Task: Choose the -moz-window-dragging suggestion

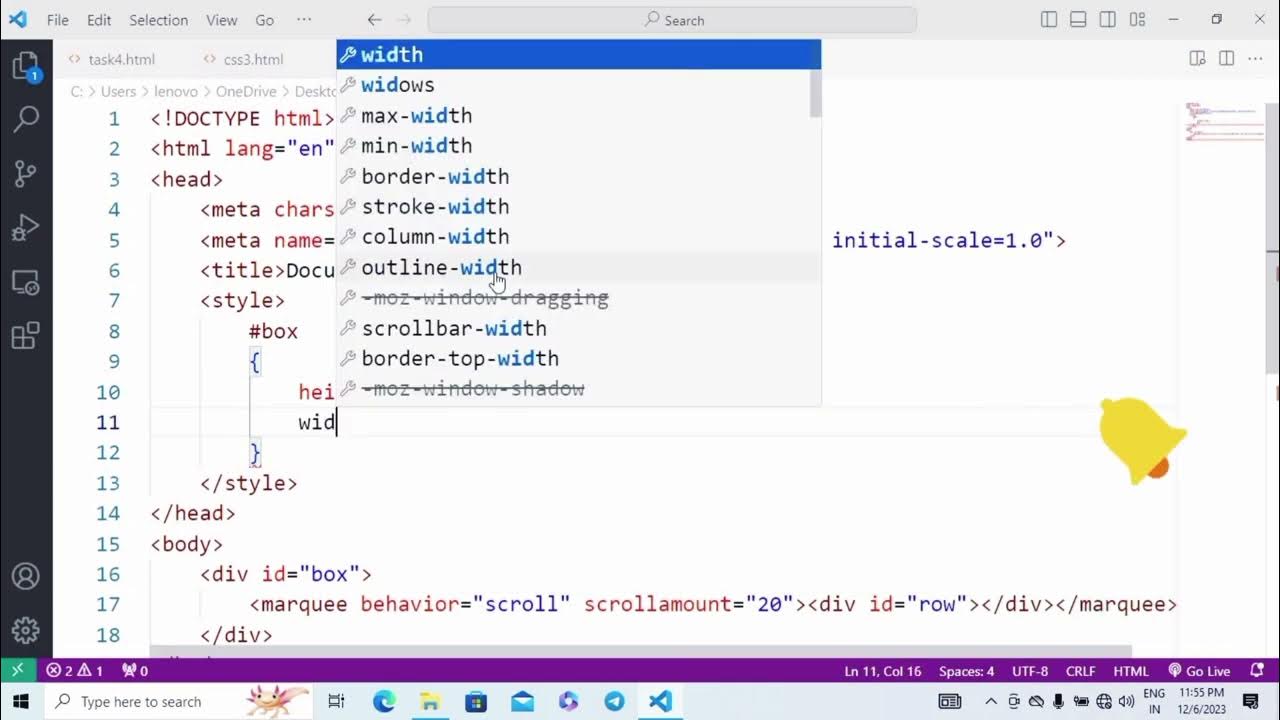Action: tap(578, 298)
